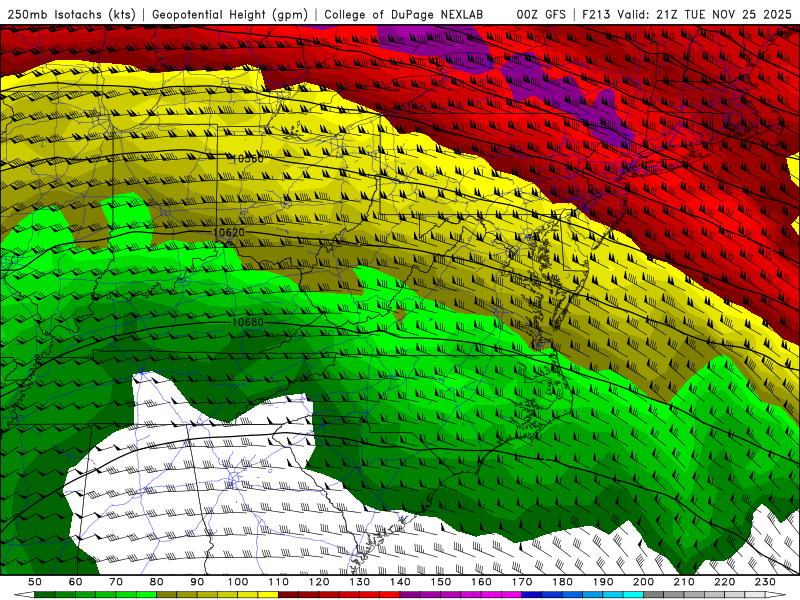The image size is (800, 600).
Task: Click the 160 value on the color scale
Action: click(x=481, y=582)
